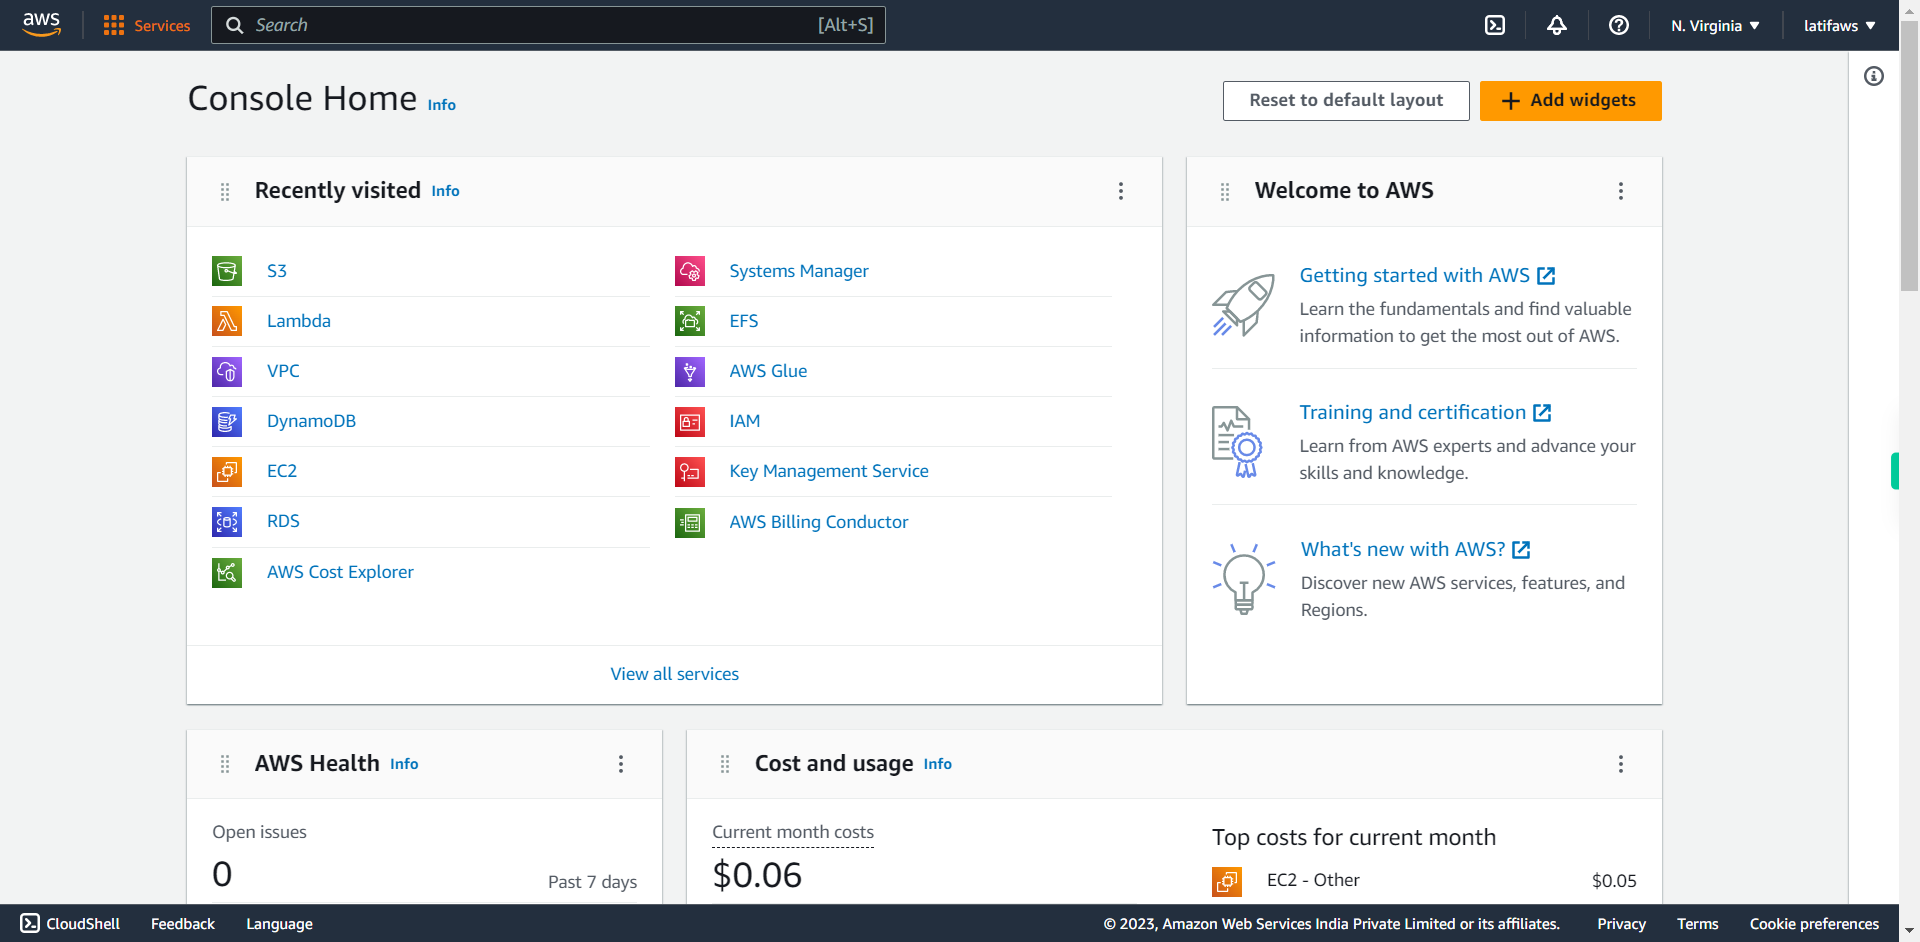Click the Services label in header
The image size is (1920, 942).
(x=162, y=26)
